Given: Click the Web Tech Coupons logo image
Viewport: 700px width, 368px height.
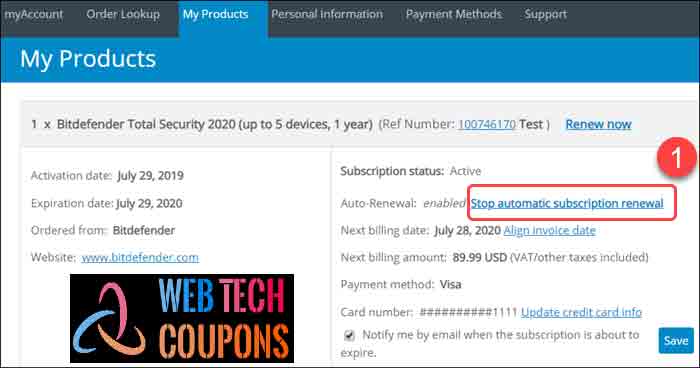Looking at the screenshot, I should [x=182, y=318].
